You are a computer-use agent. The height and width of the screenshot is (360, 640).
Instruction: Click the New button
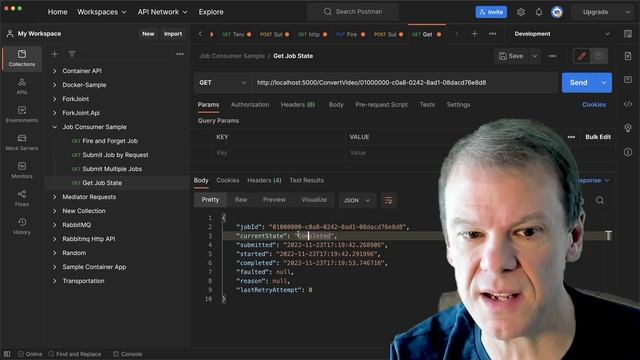click(x=148, y=34)
